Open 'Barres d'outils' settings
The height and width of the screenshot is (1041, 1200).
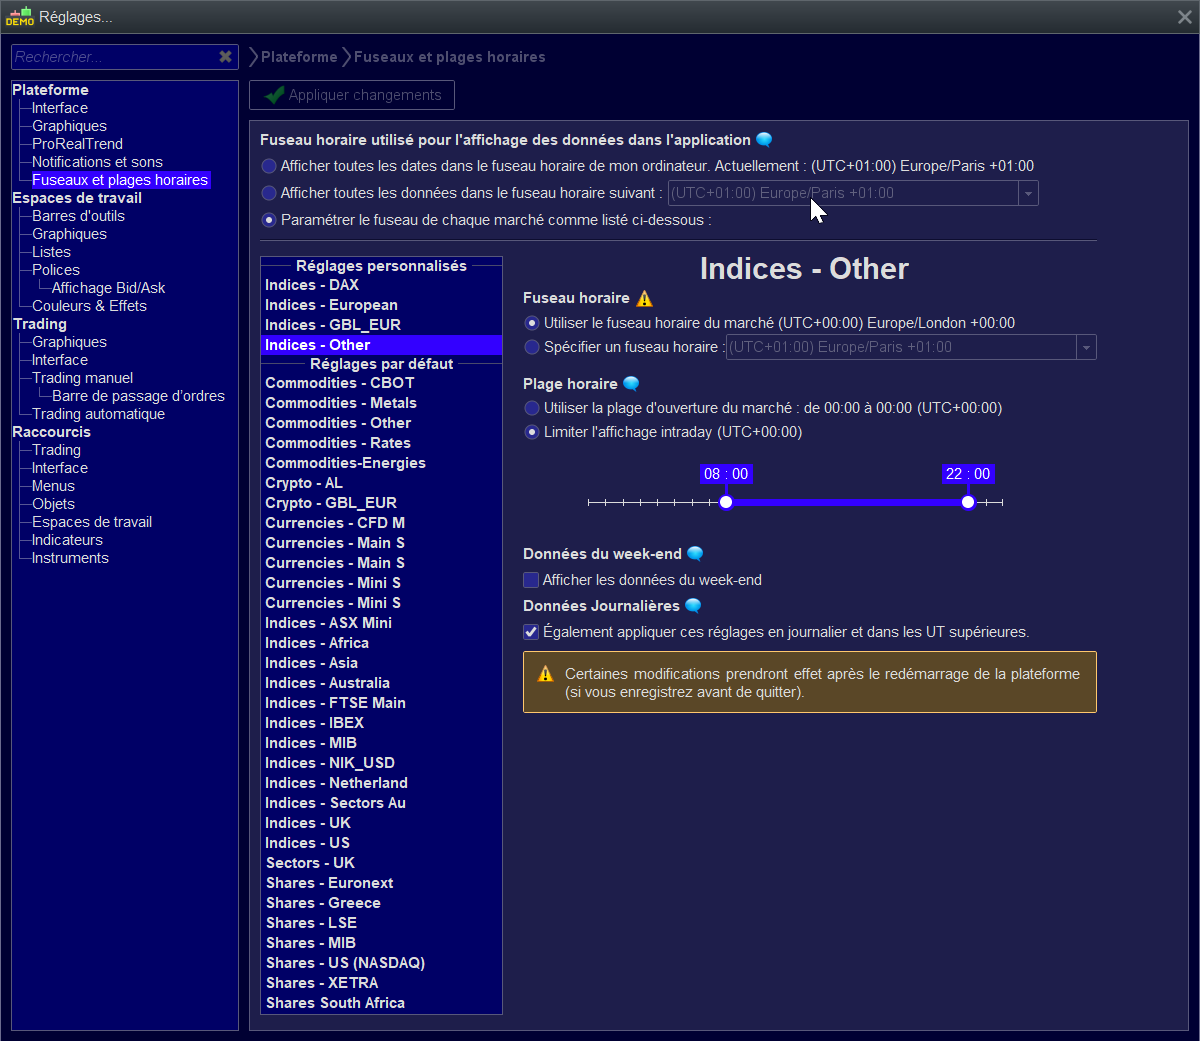(78, 216)
